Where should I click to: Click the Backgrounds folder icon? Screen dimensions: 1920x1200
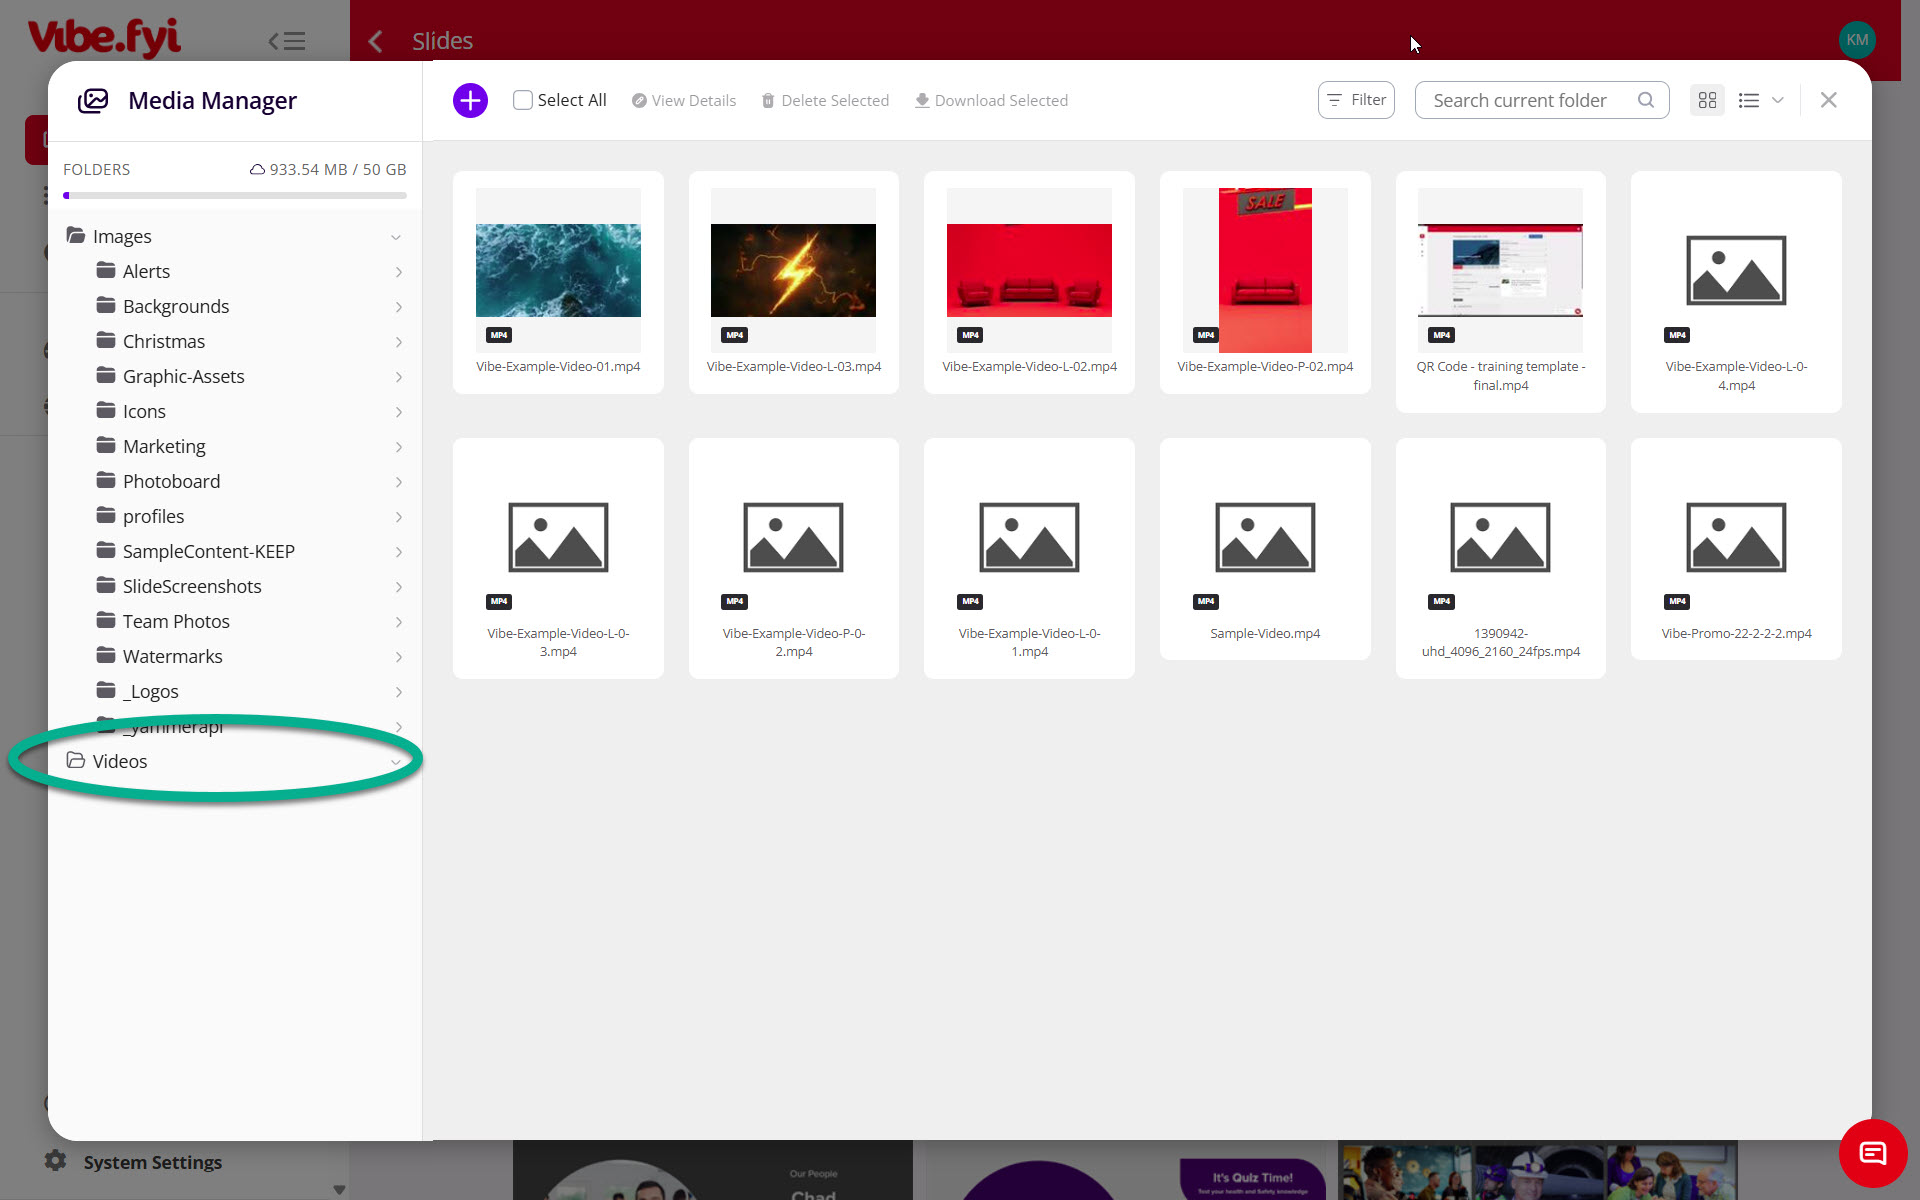(106, 305)
